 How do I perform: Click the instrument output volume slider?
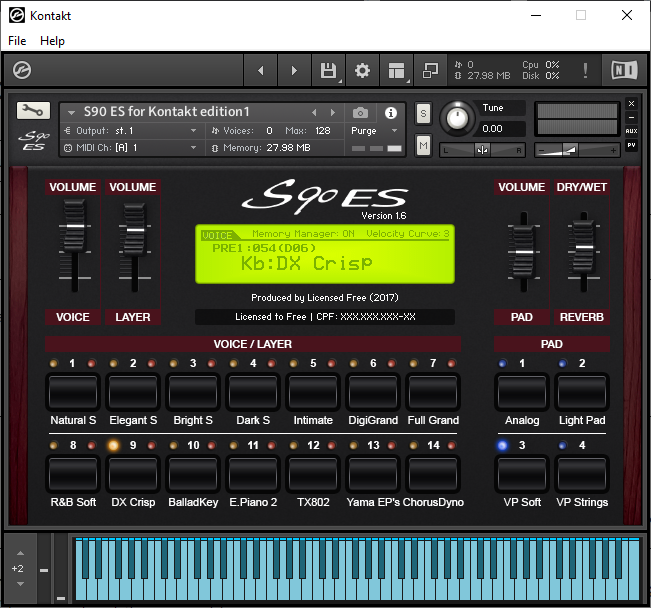click(577, 150)
